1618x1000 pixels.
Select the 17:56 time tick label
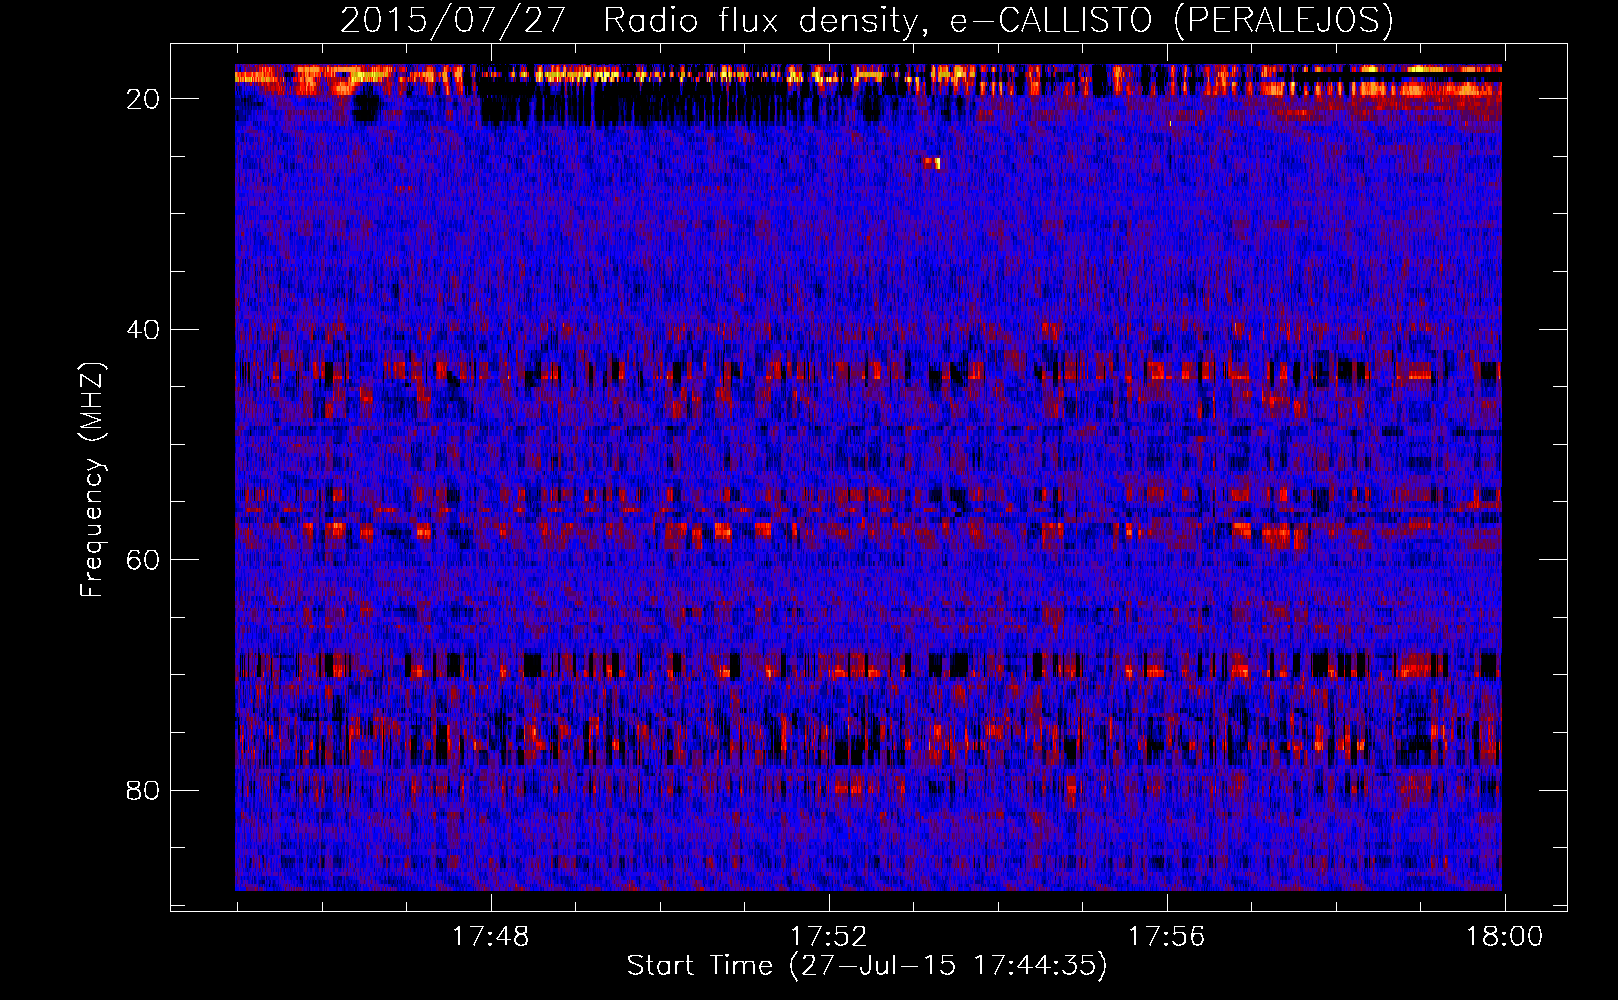click(1166, 936)
